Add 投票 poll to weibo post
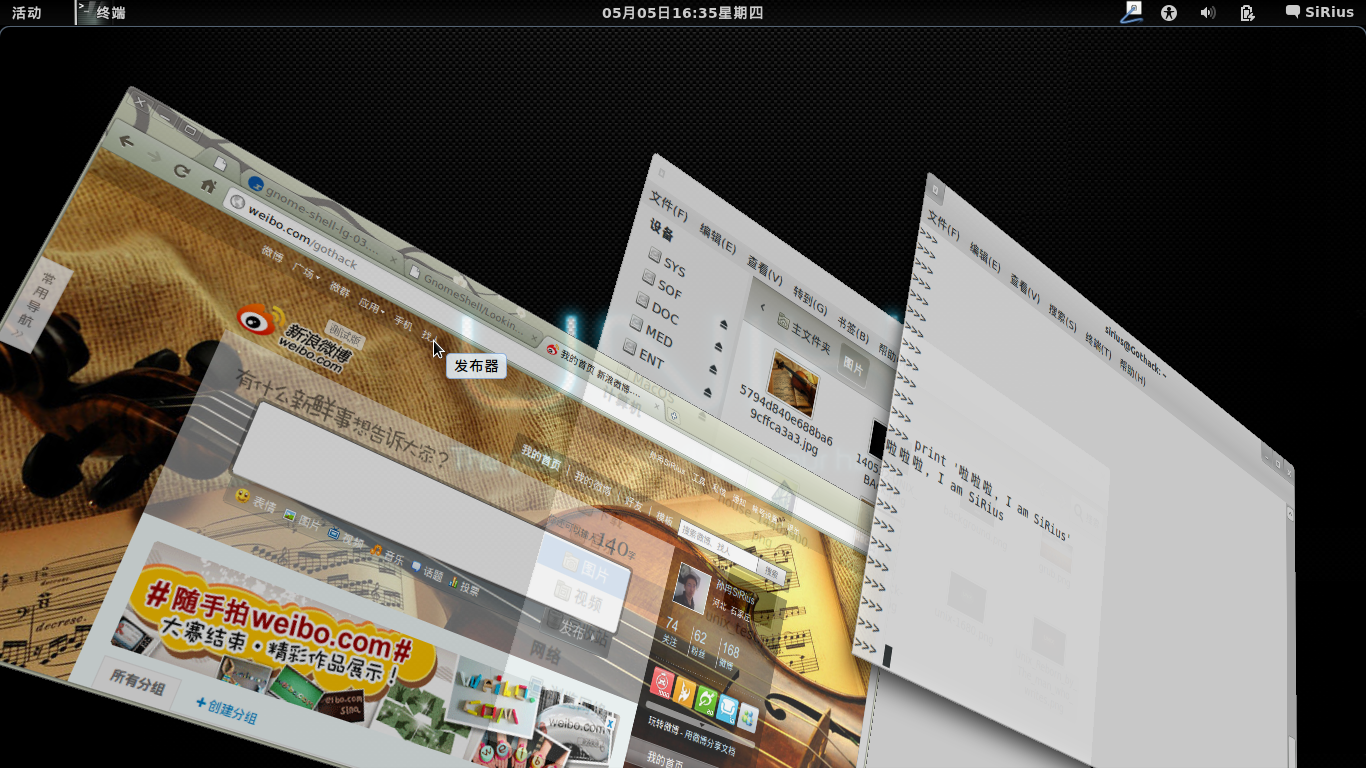1366x768 pixels. tap(465, 586)
